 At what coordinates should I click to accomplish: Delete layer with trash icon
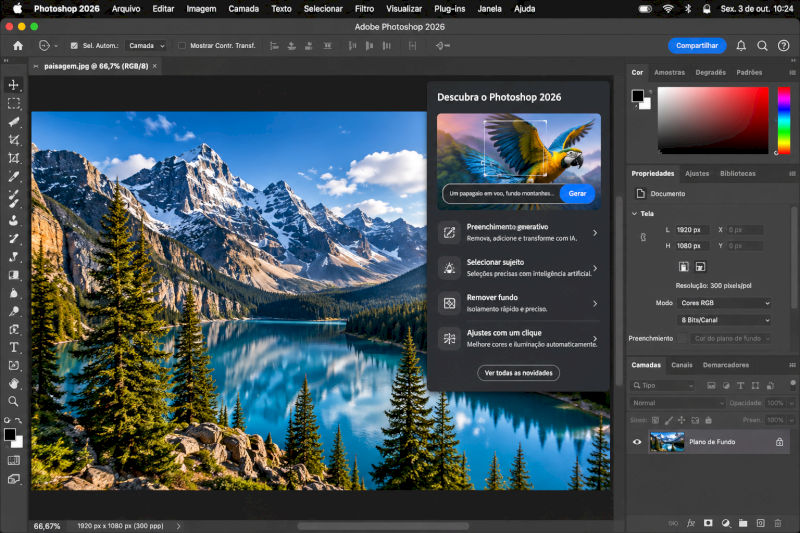click(778, 523)
